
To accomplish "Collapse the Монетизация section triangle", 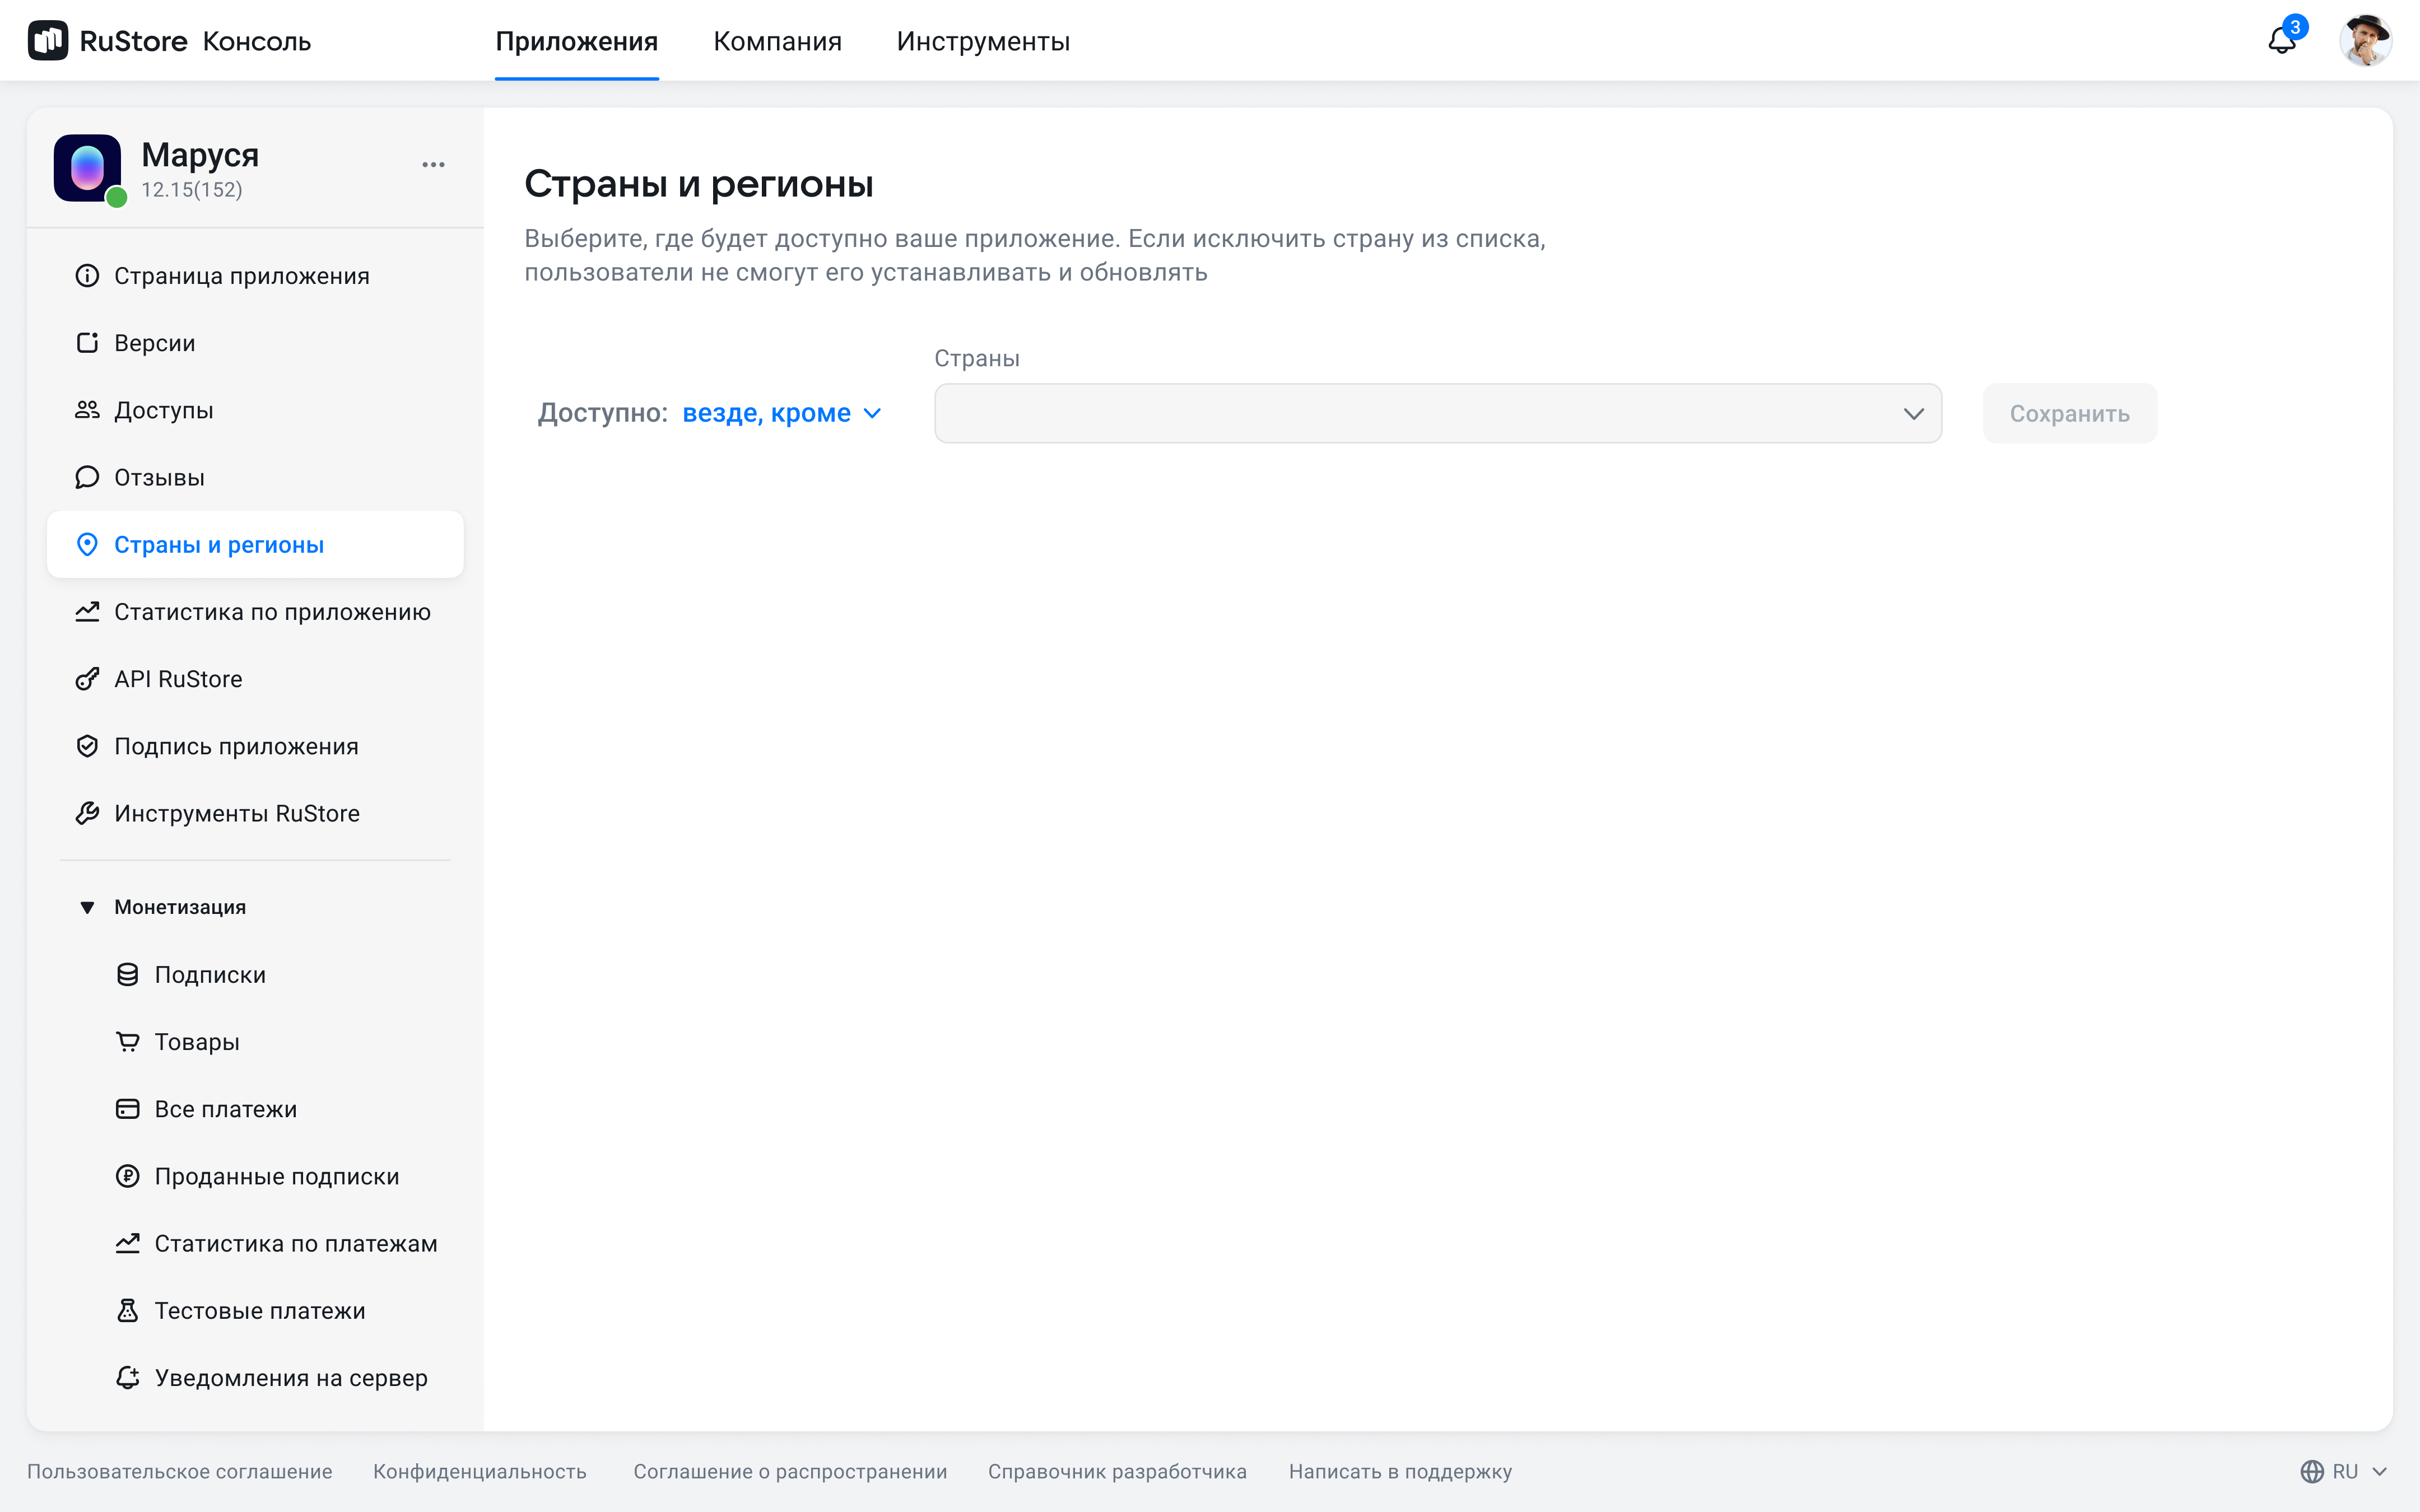I will click(x=87, y=908).
